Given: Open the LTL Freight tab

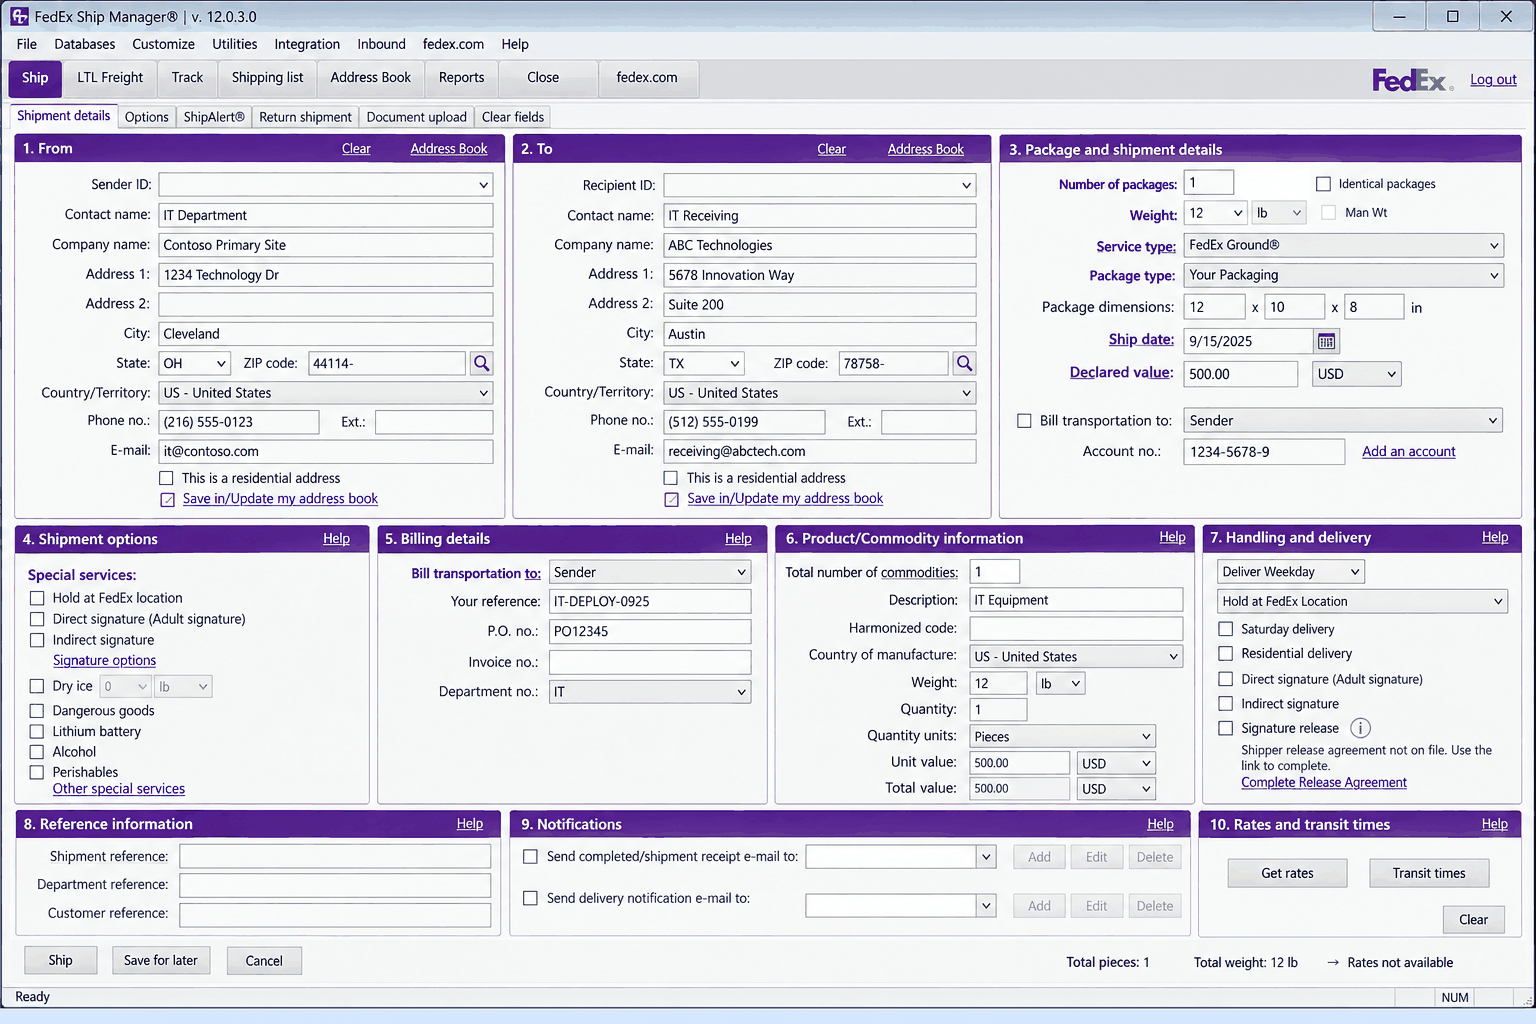Looking at the screenshot, I should pos(110,78).
